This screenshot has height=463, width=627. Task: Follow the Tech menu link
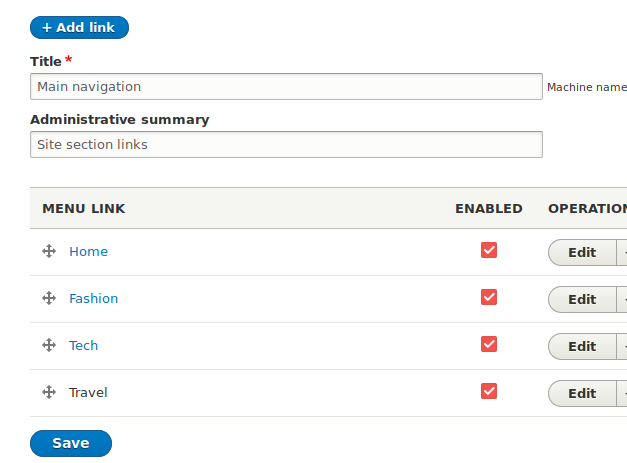(x=83, y=345)
